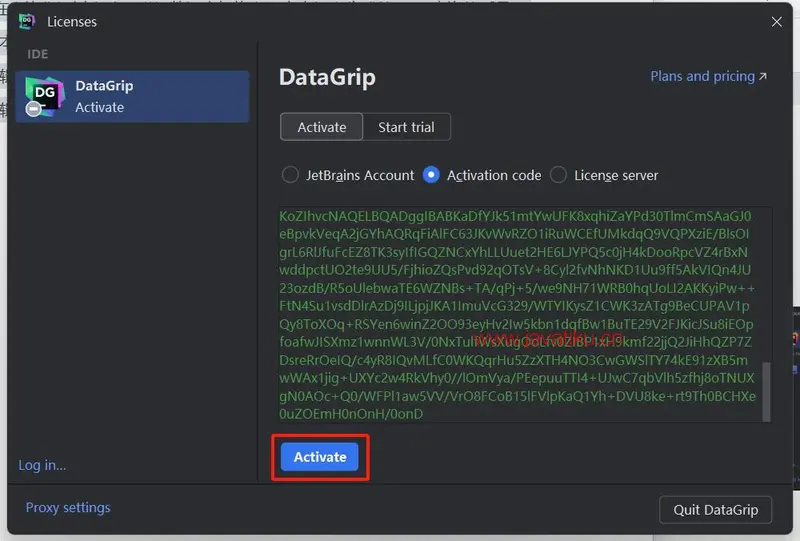Switch to the Start trial tab

[406, 127]
